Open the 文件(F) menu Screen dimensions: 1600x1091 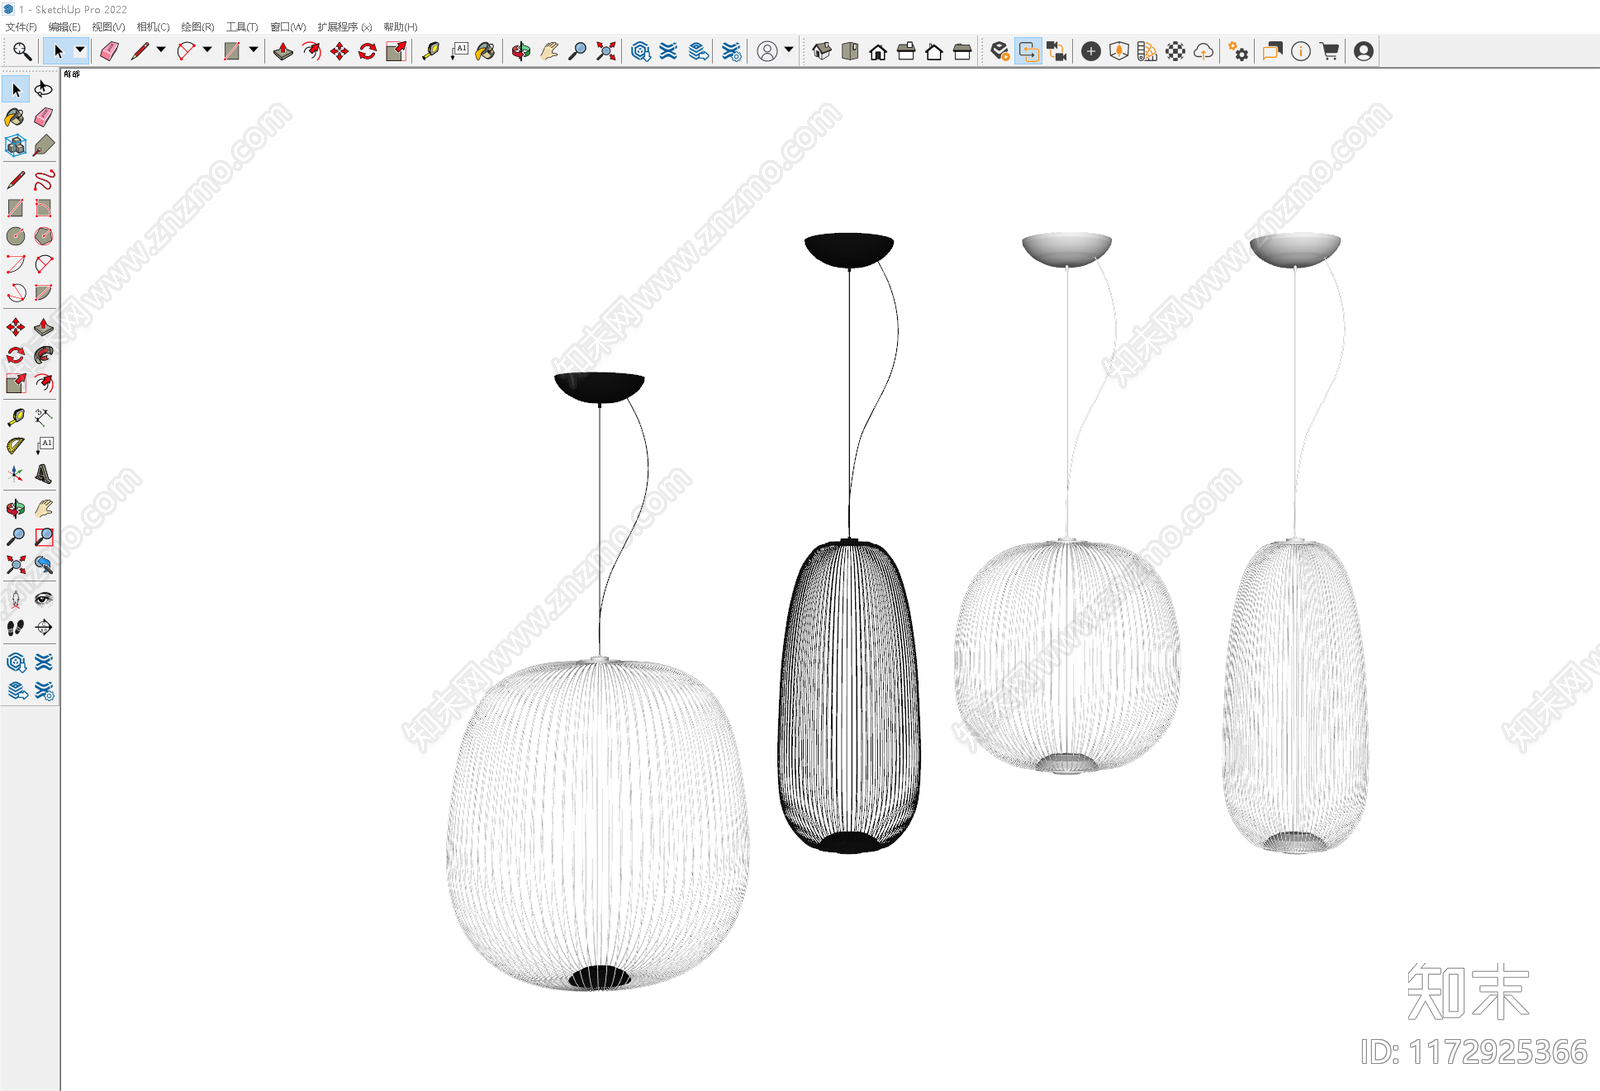coord(21,27)
